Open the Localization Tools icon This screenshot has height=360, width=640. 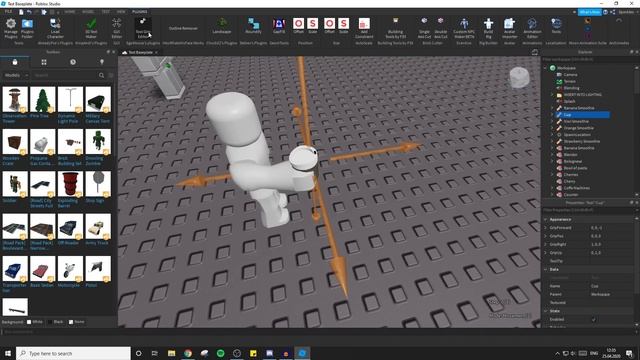click(556, 26)
